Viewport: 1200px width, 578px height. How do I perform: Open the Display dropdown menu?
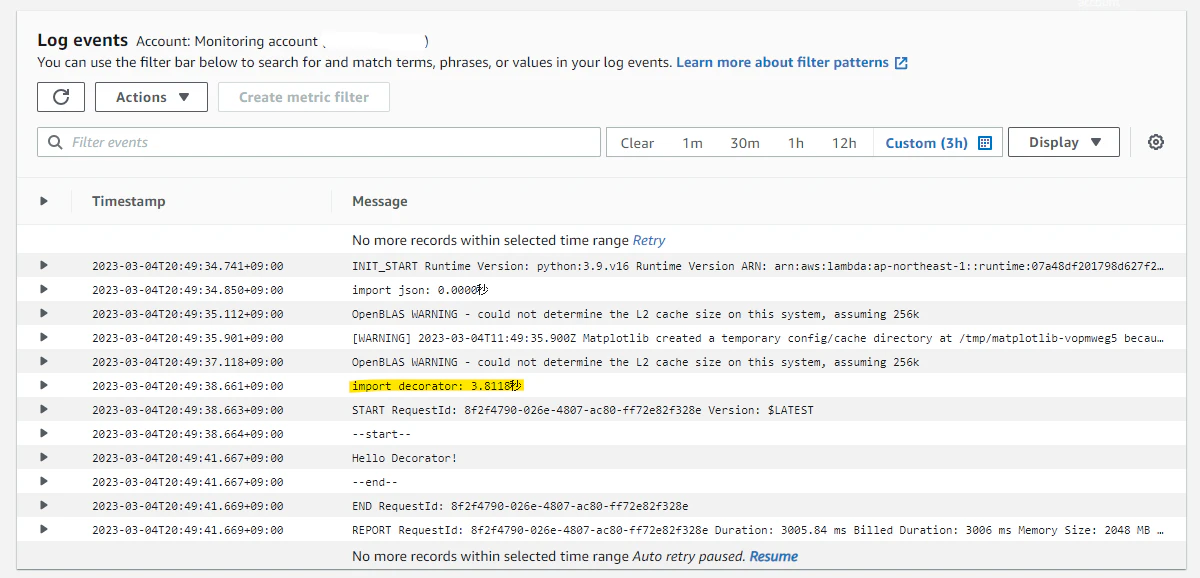[x=1063, y=142]
